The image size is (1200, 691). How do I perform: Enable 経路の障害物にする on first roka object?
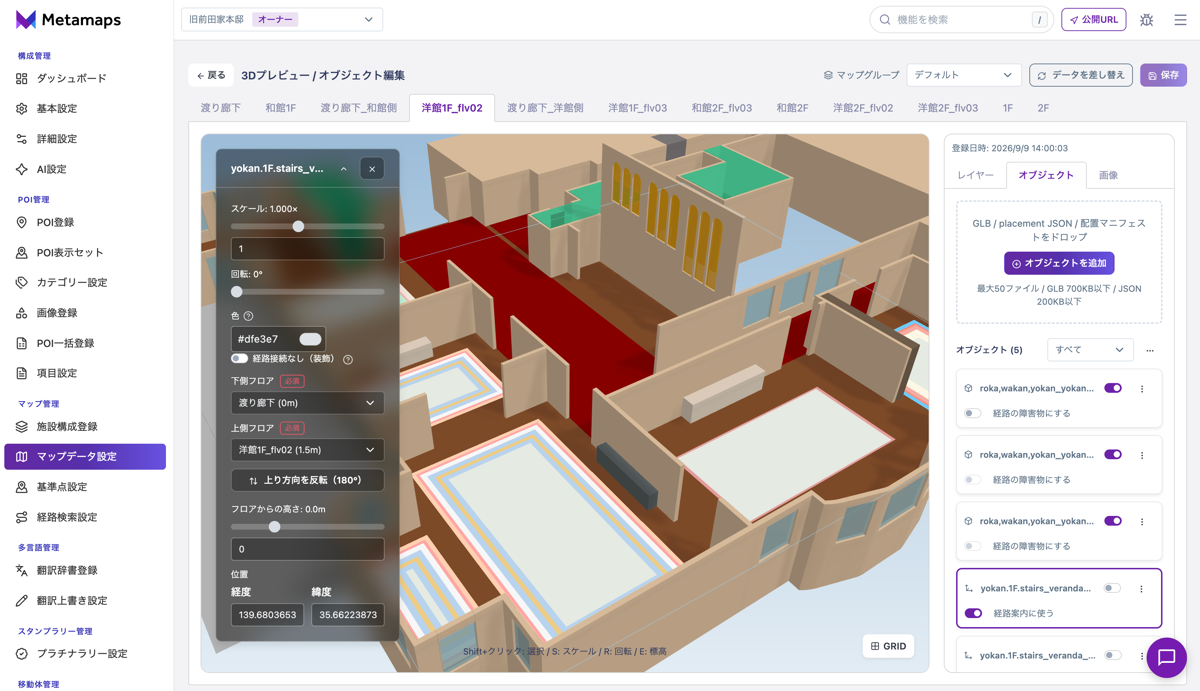pos(972,413)
